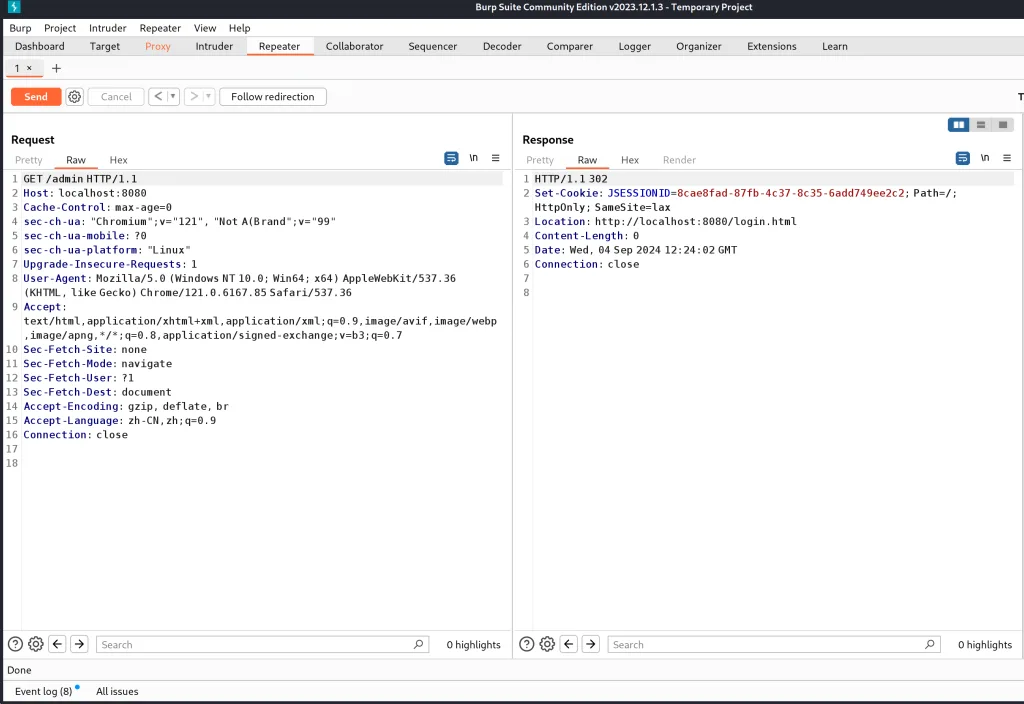1024x704 pixels.
Task: Select the Request Pretty view tab
Action: (x=29, y=160)
